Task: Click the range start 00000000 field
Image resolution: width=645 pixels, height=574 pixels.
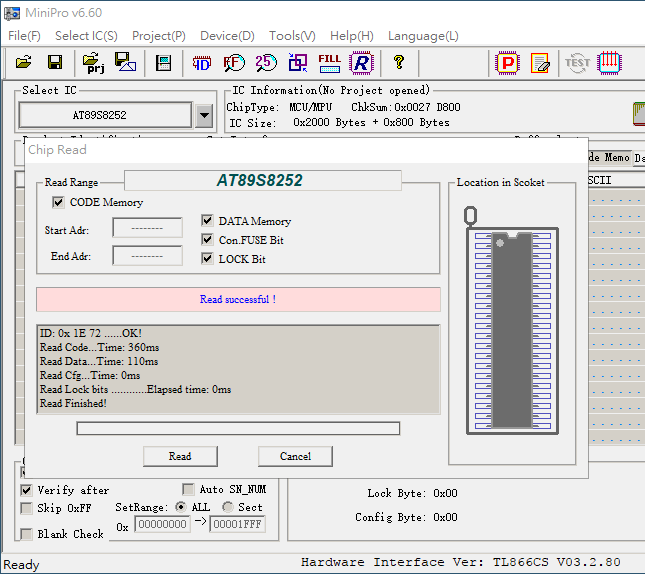Action: [162, 524]
